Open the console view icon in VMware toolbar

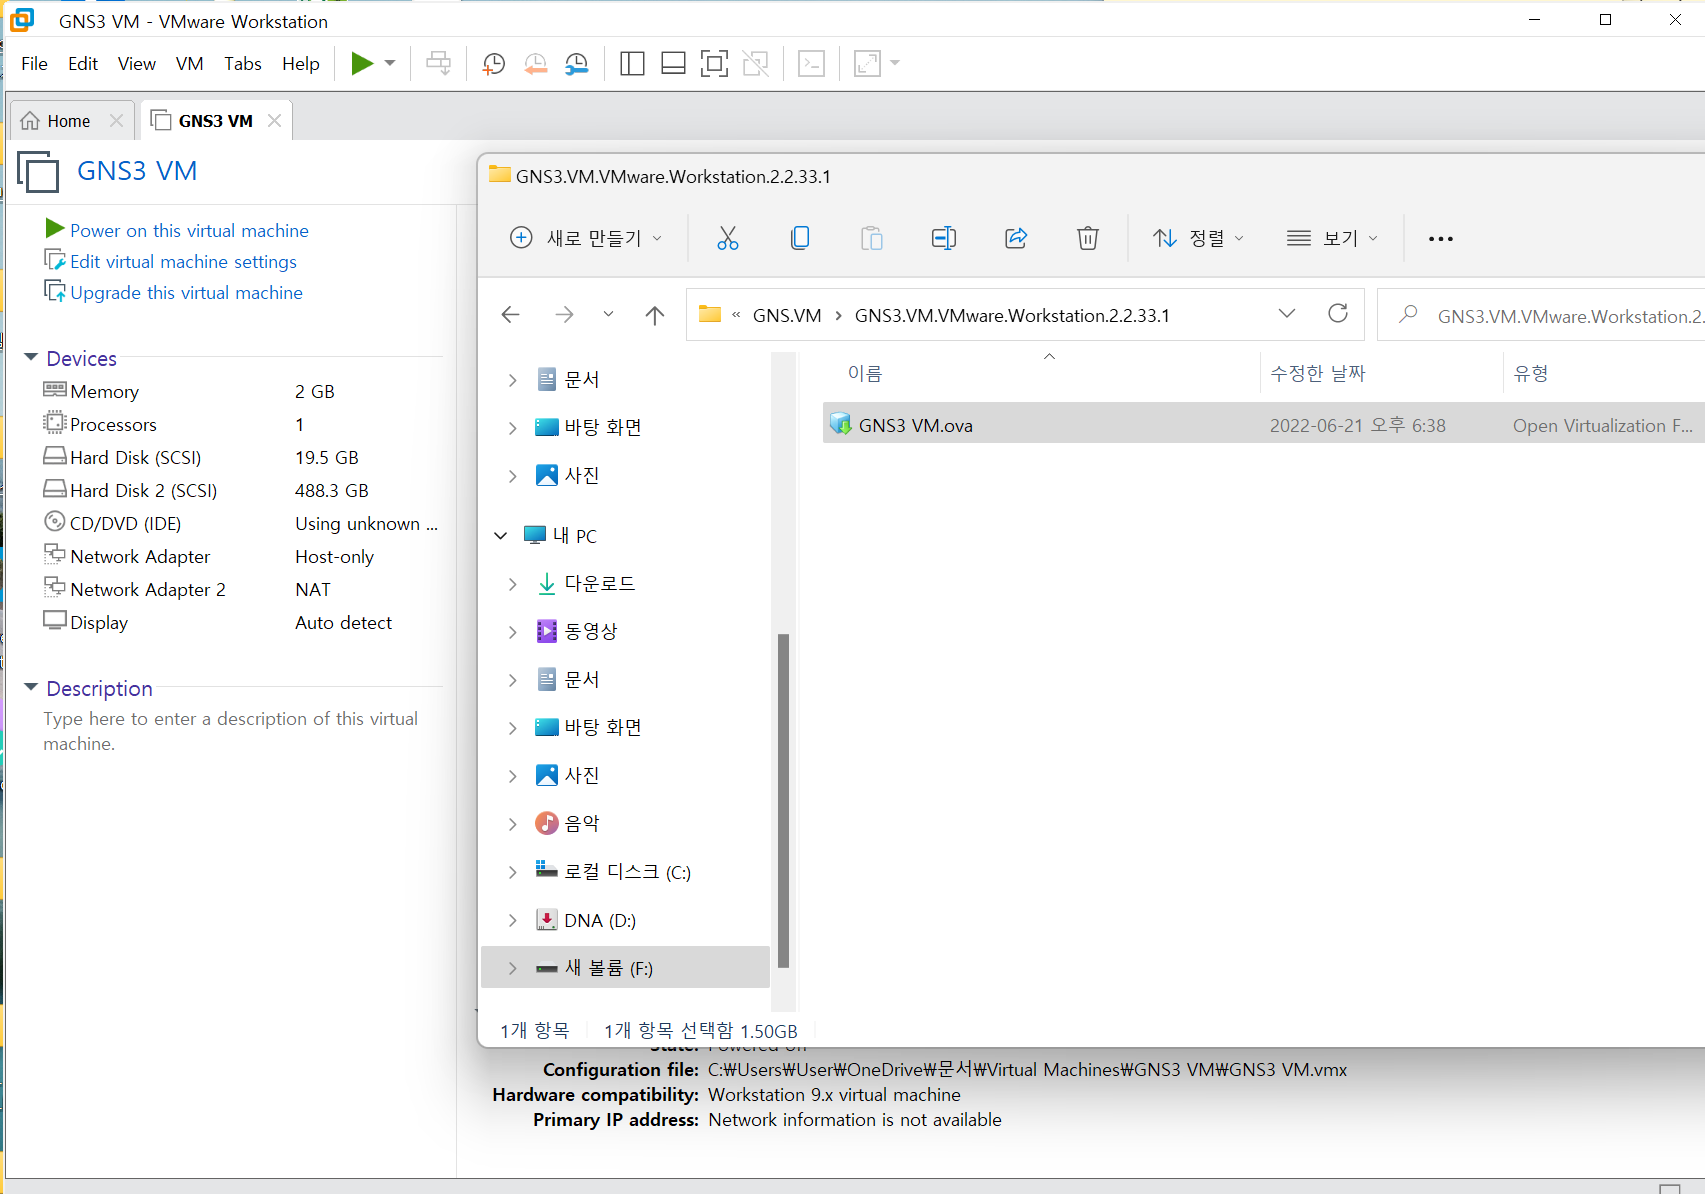pos(812,64)
